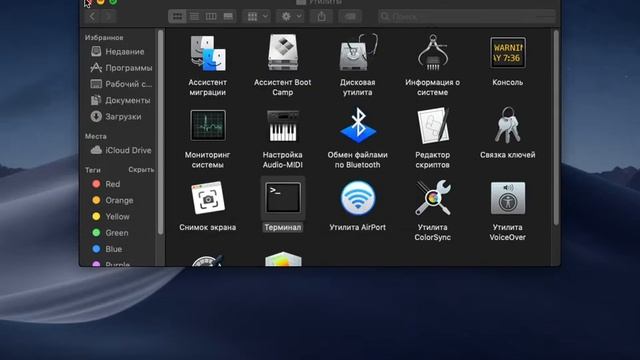Select the Blue tag

108,249
